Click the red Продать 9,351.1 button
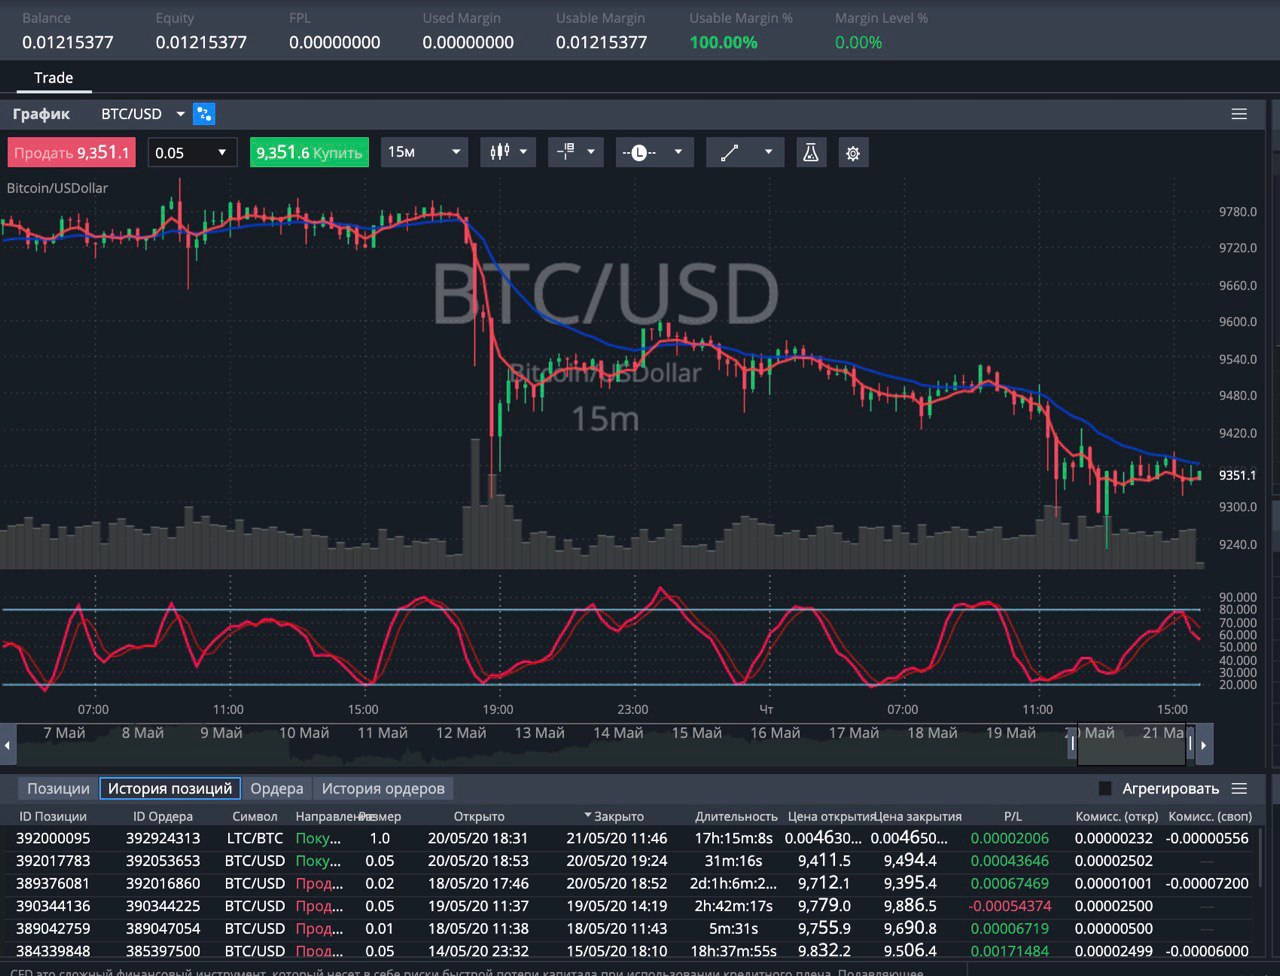Screen dimensions: 1280x976 click(x=70, y=152)
